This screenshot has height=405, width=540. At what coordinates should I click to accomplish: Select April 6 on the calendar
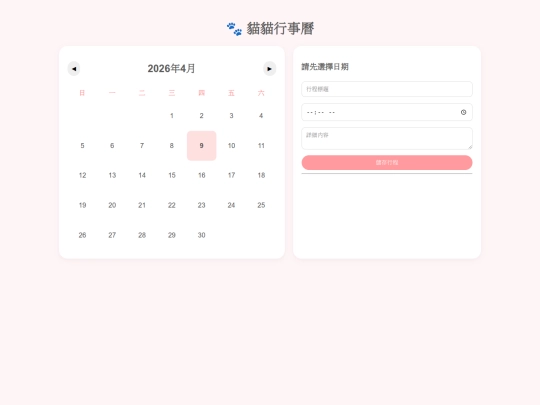[x=112, y=146]
